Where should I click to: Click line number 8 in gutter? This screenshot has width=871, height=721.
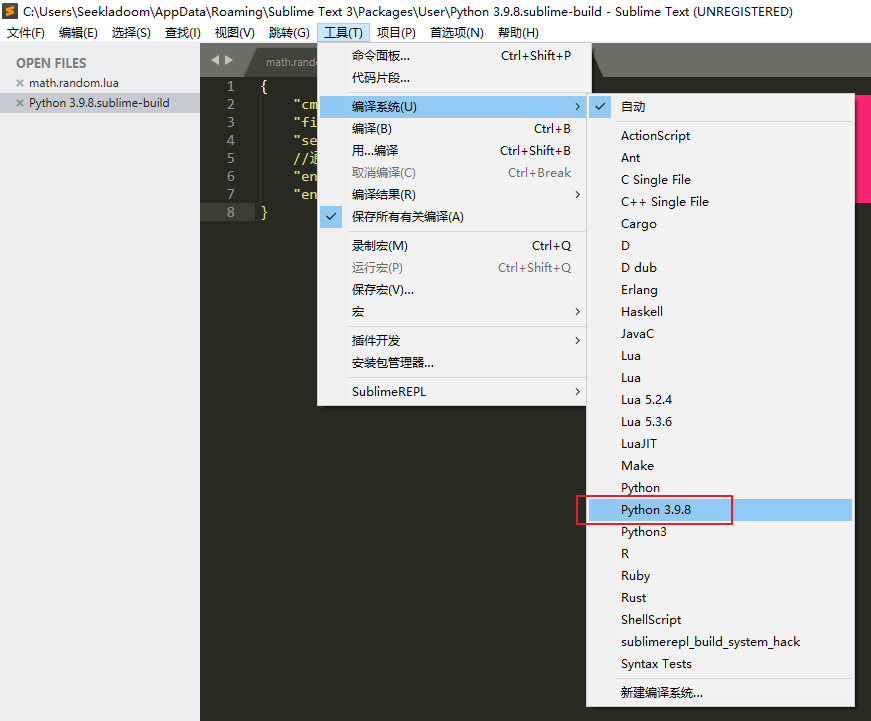point(231,212)
